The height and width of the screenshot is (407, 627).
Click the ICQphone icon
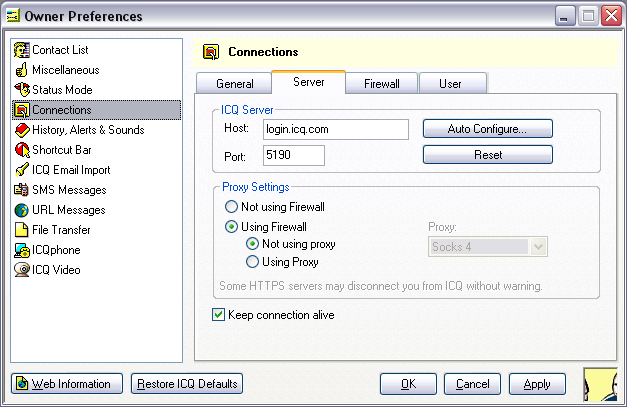[x=22, y=250]
